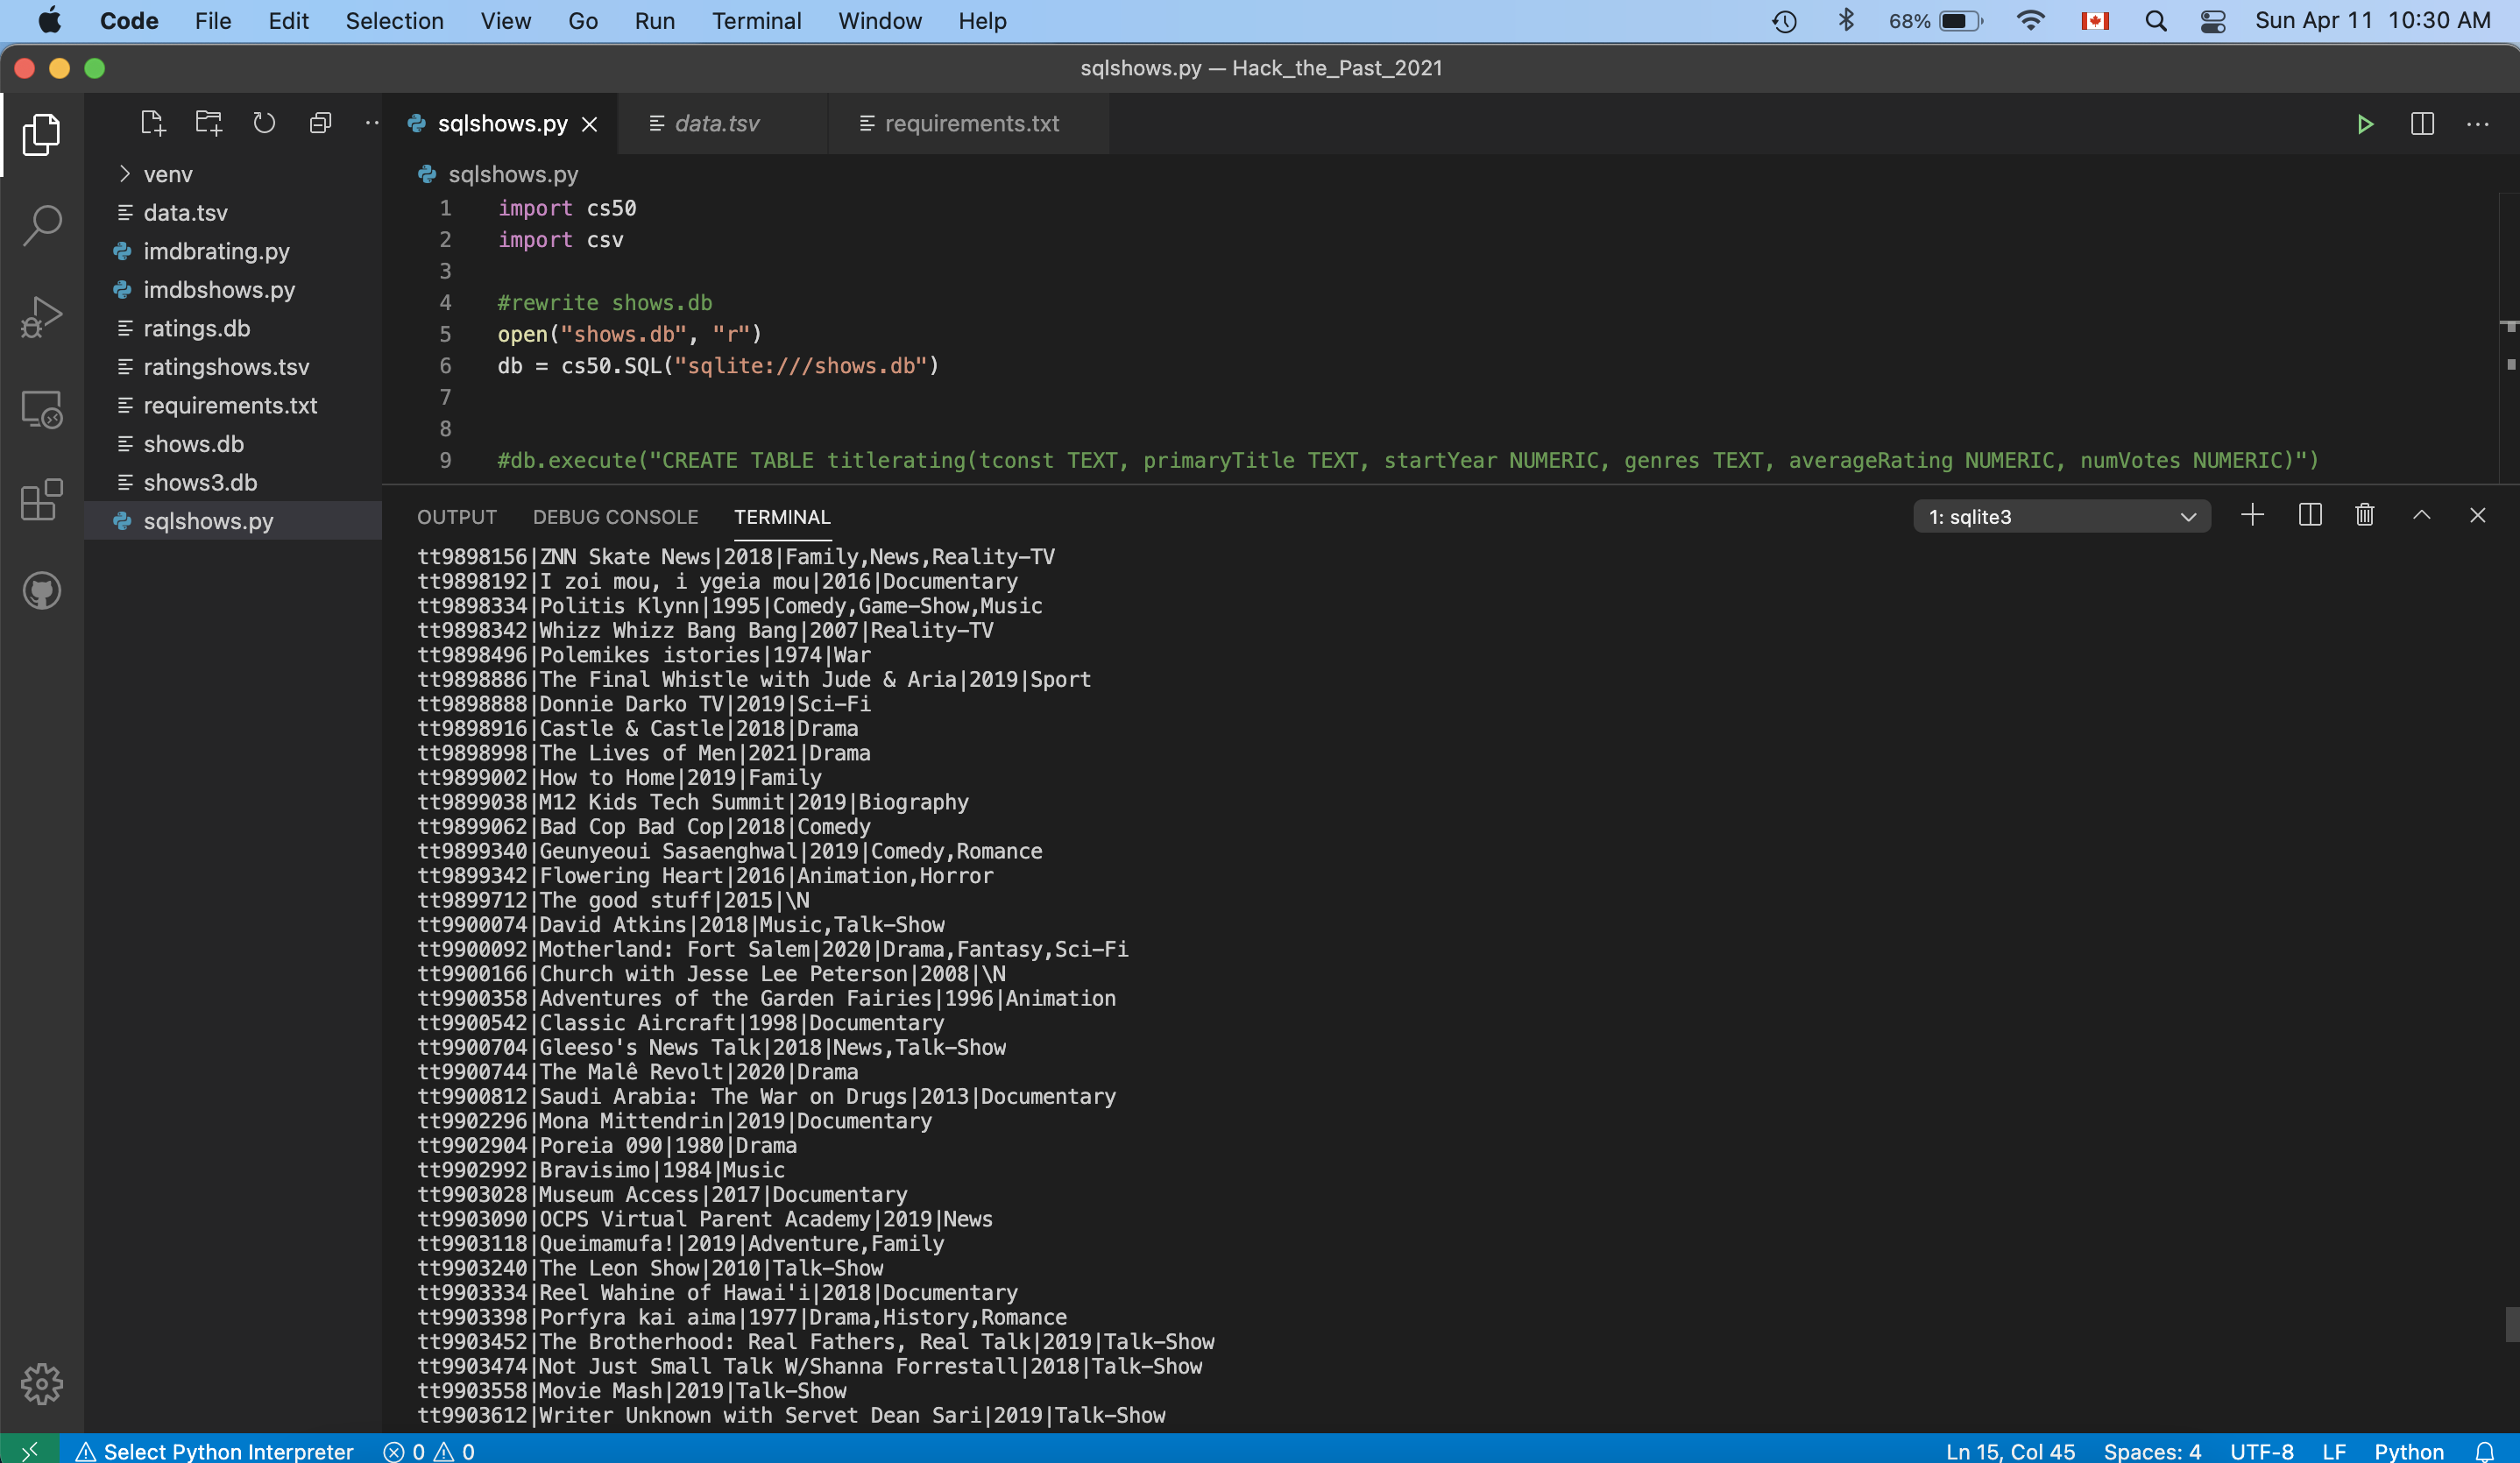
Task: Open the Extensions view icon
Action: 42,499
